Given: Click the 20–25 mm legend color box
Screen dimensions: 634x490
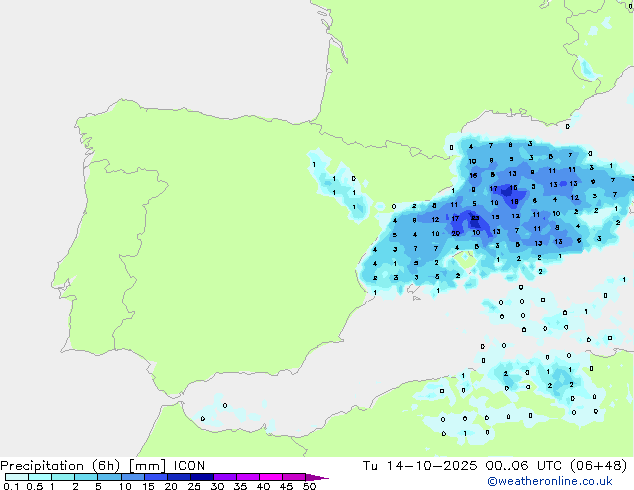Looking at the screenshot, I should (178, 477).
